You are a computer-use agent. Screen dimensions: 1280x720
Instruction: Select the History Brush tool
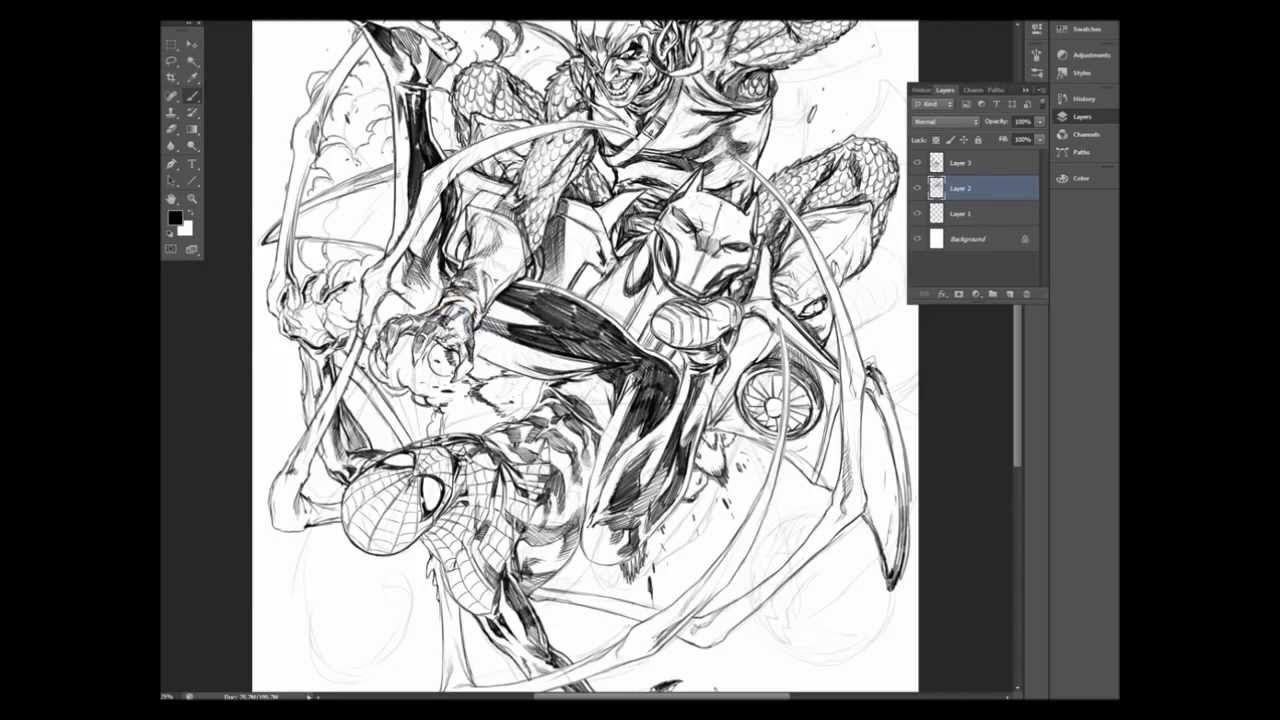click(x=191, y=112)
